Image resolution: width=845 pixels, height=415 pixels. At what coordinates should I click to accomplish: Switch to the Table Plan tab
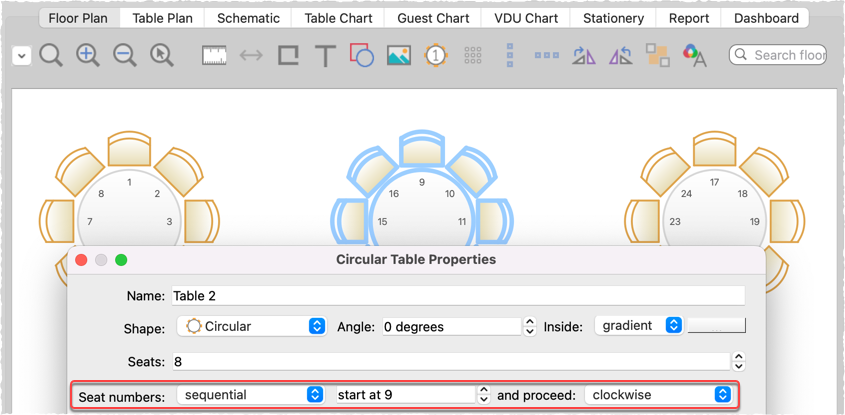163,18
